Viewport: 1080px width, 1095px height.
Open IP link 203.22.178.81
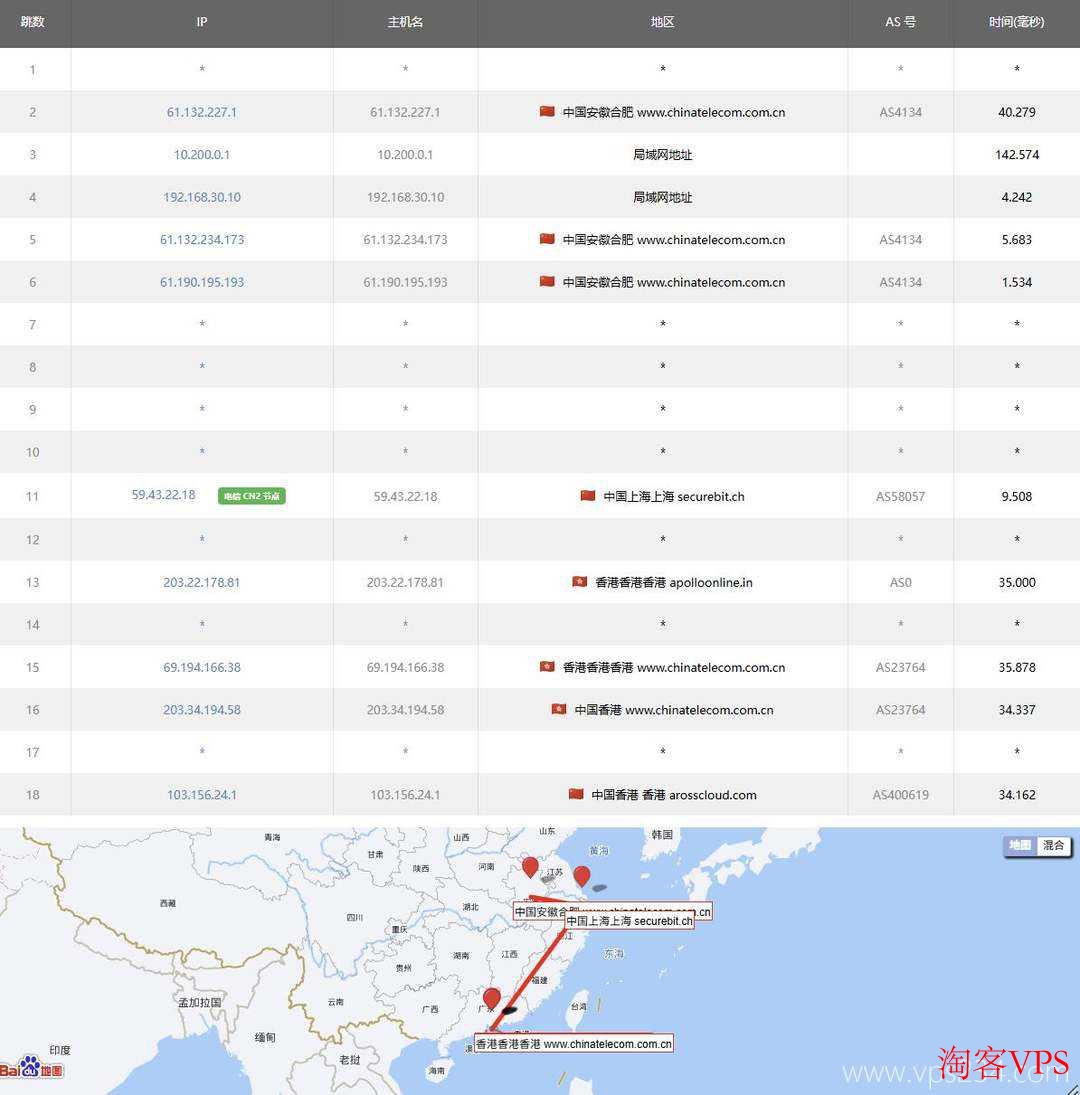[202, 582]
